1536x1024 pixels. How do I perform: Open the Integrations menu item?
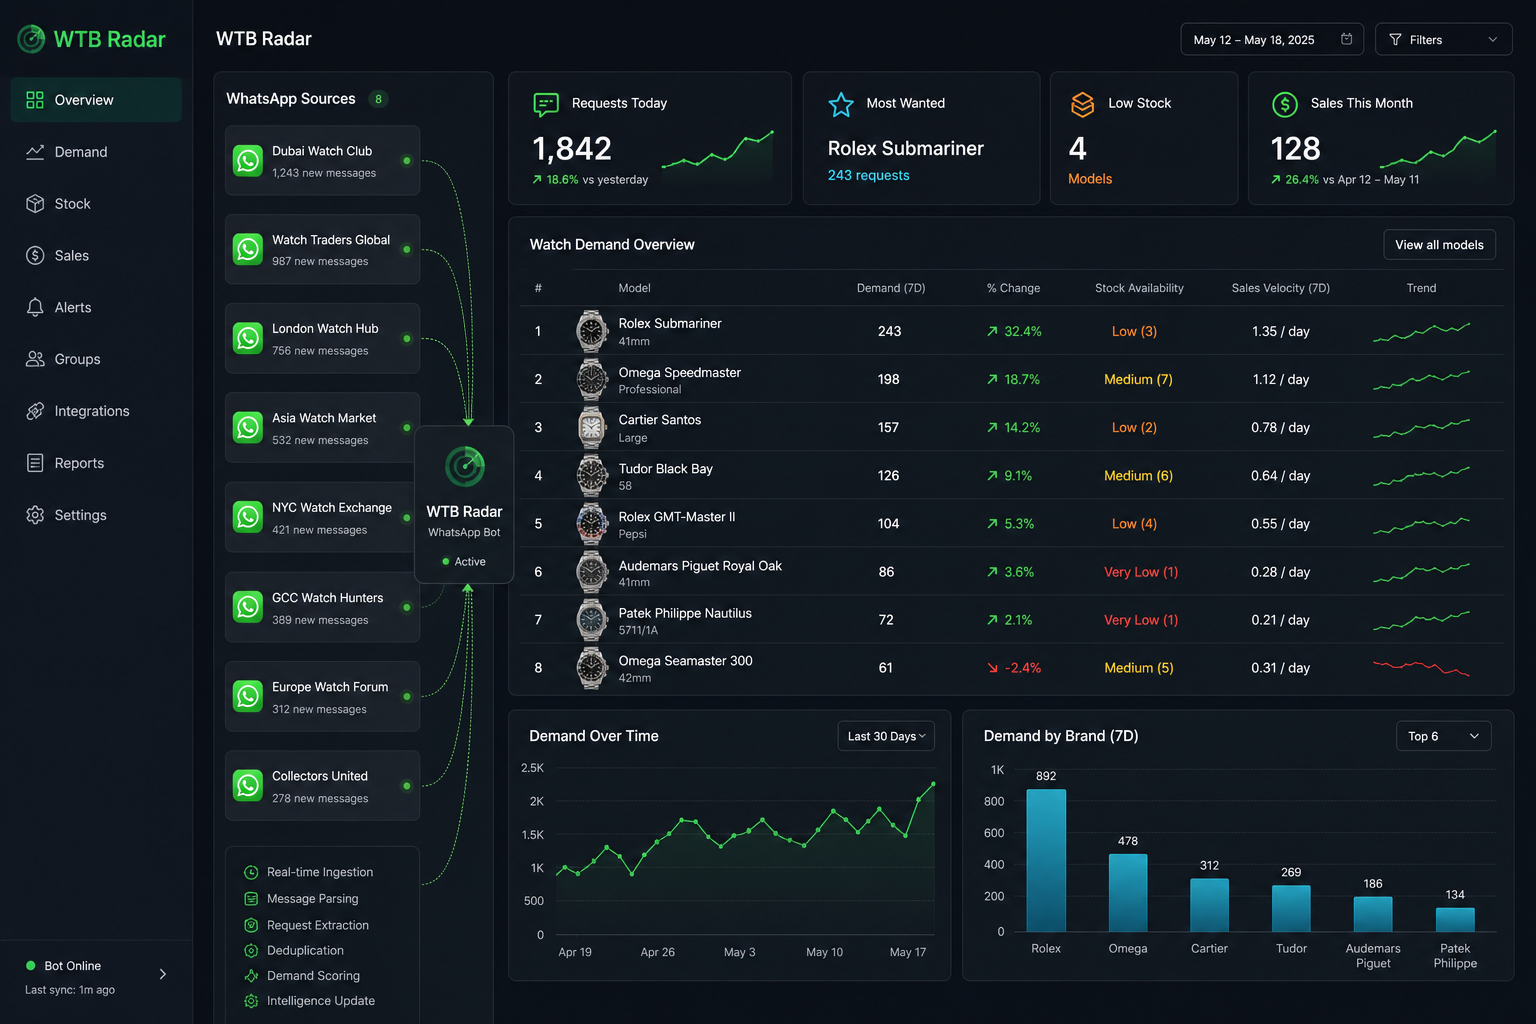point(96,411)
